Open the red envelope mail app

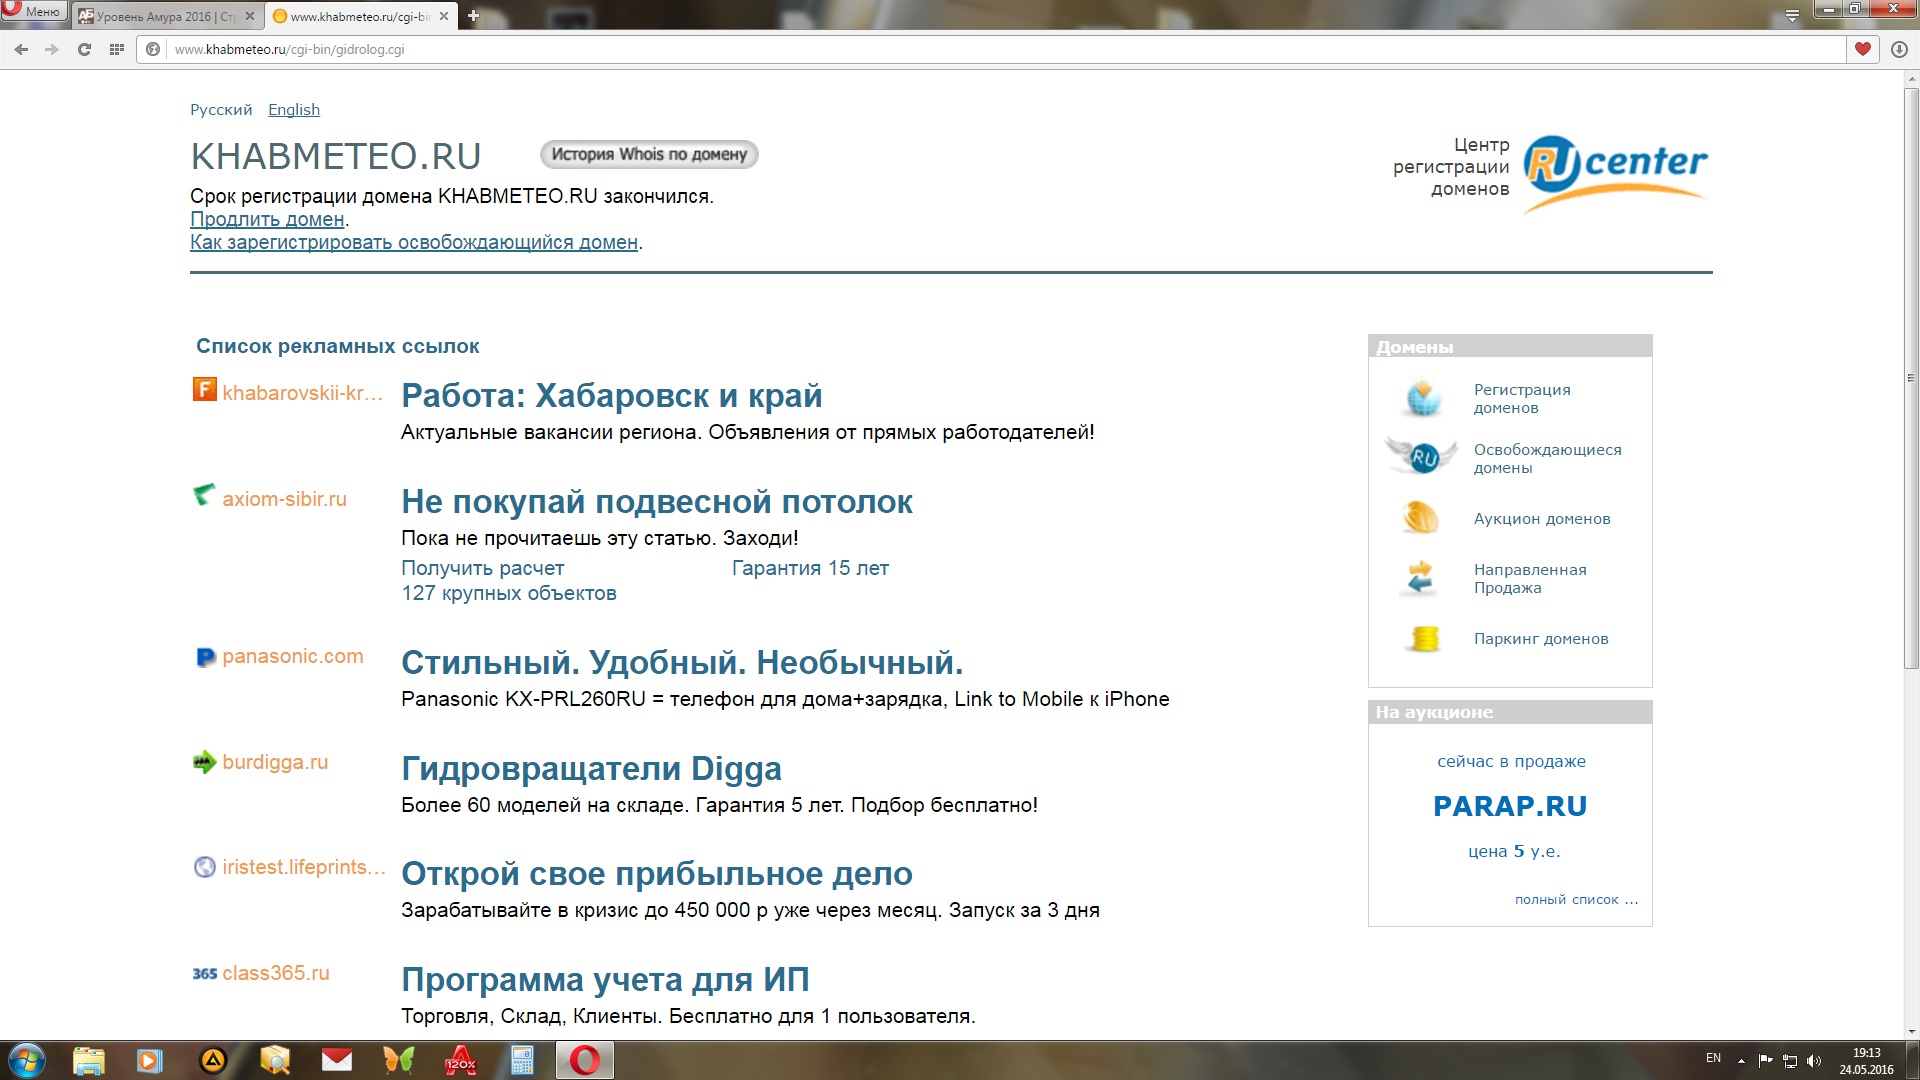(x=337, y=1060)
